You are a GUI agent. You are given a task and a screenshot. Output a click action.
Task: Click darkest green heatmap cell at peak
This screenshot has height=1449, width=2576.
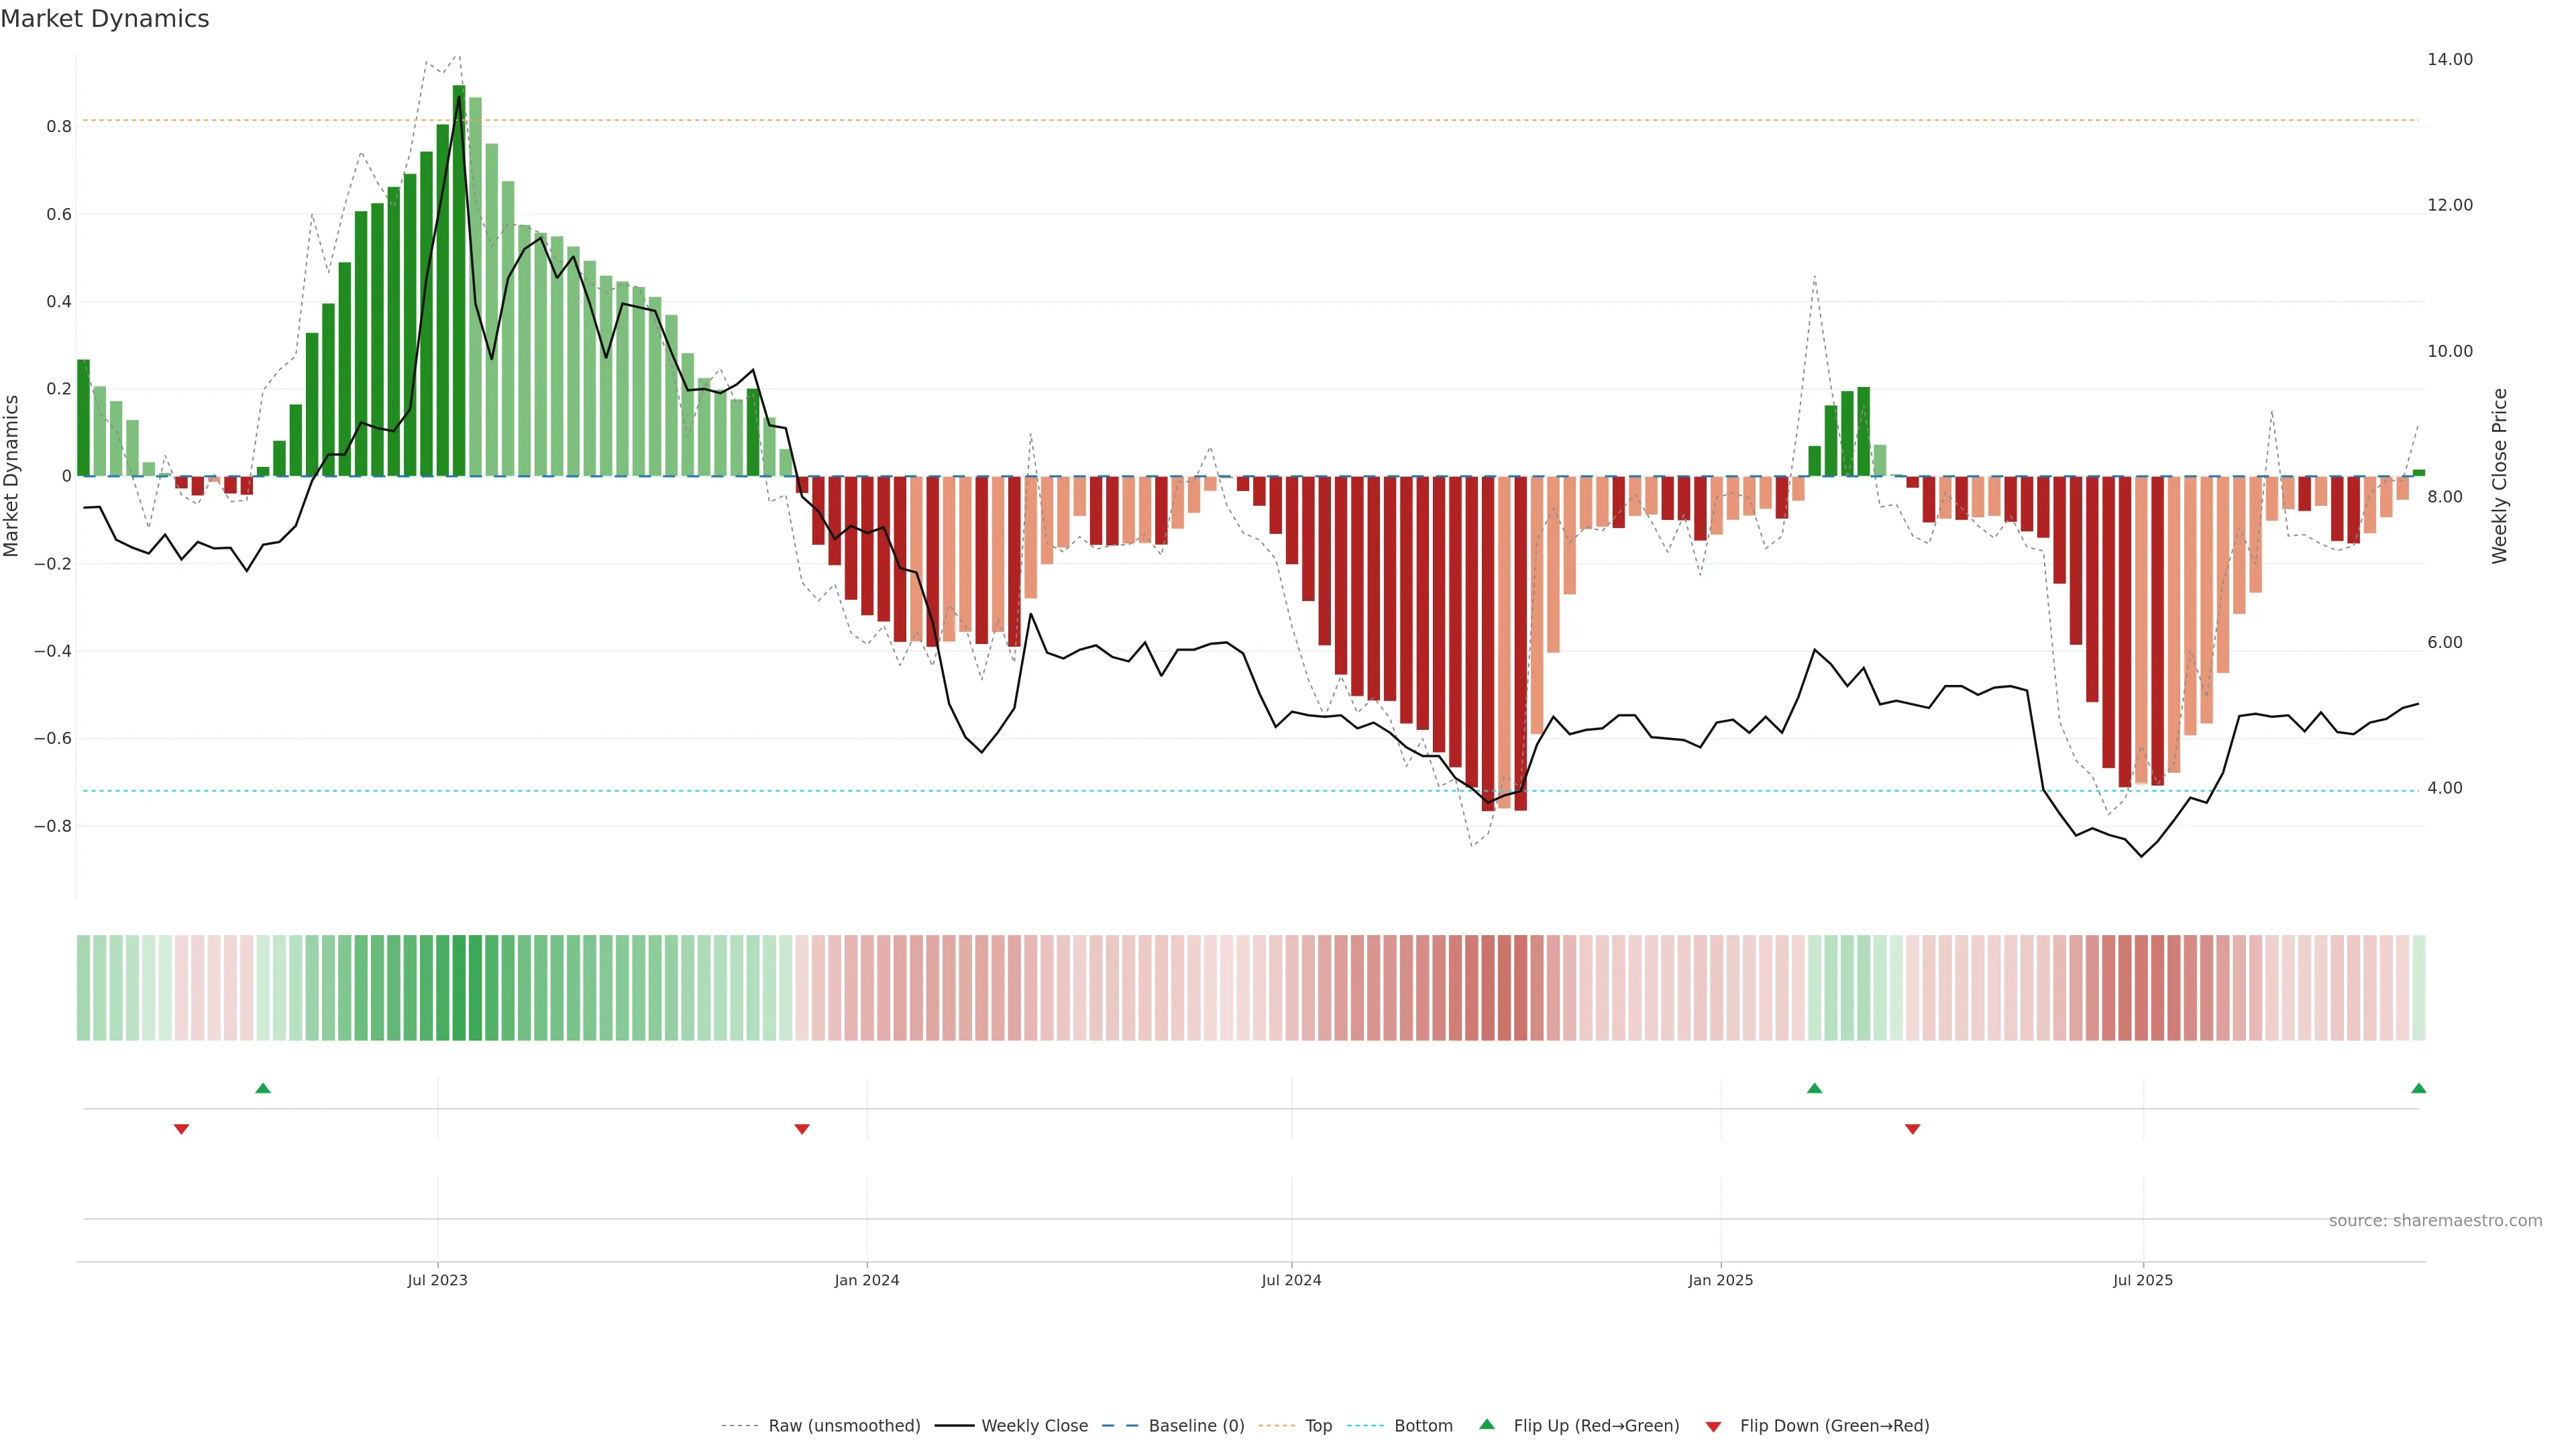point(459,987)
